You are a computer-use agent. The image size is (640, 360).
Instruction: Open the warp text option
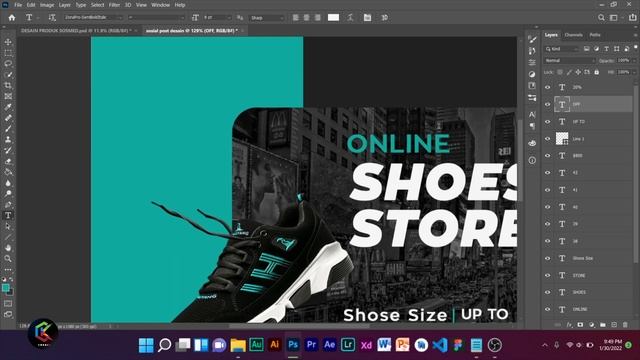(x=350, y=18)
